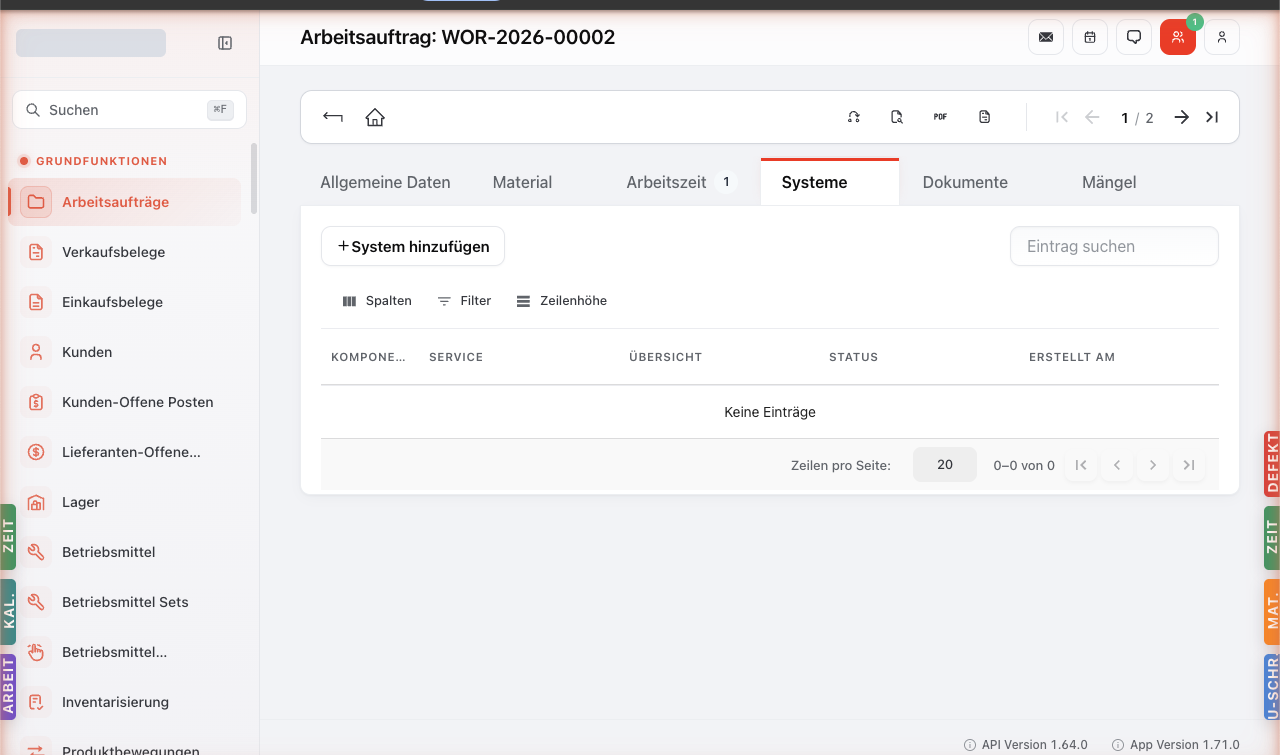1280x755 pixels.
Task: Open Lager in the sidebar
Action: coord(125,502)
